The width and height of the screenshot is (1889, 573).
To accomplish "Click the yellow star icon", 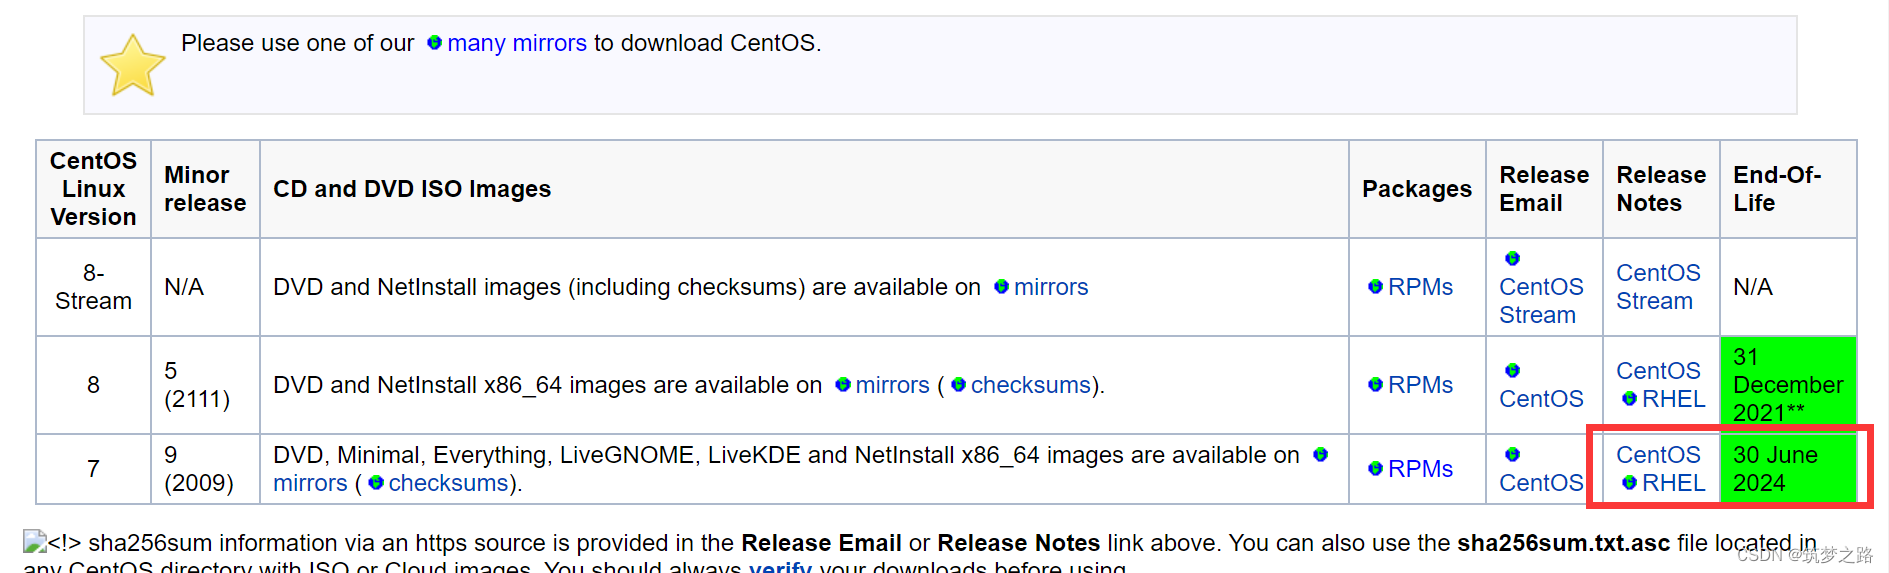I will point(133,65).
